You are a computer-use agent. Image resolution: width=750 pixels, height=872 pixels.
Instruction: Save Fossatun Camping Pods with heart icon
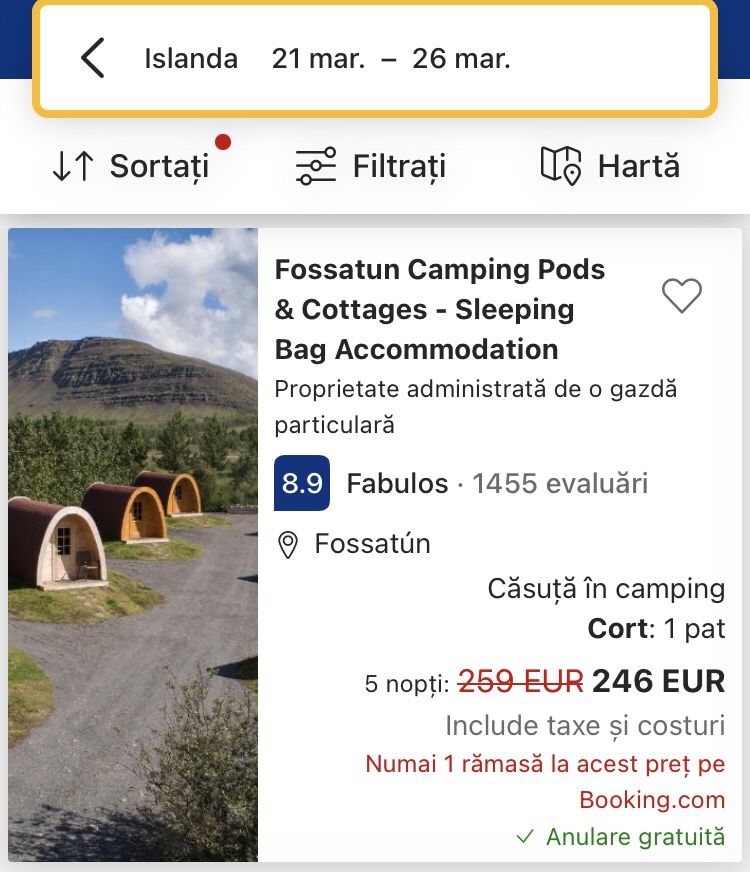click(x=682, y=296)
